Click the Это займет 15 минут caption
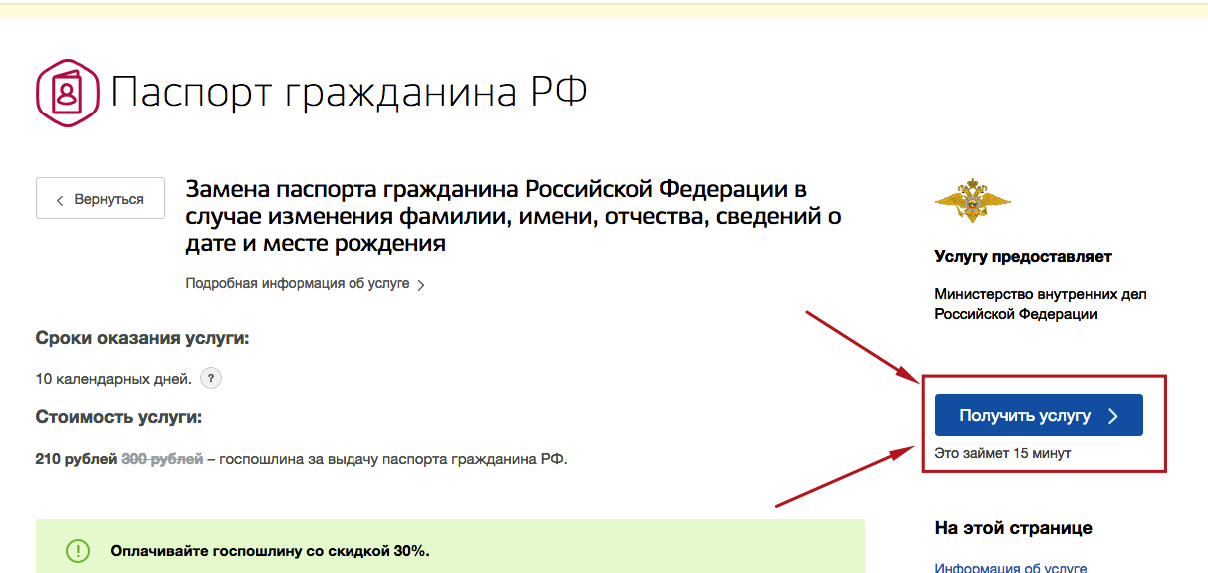This screenshot has height=573, width=1208. (x=1002, y=453)
